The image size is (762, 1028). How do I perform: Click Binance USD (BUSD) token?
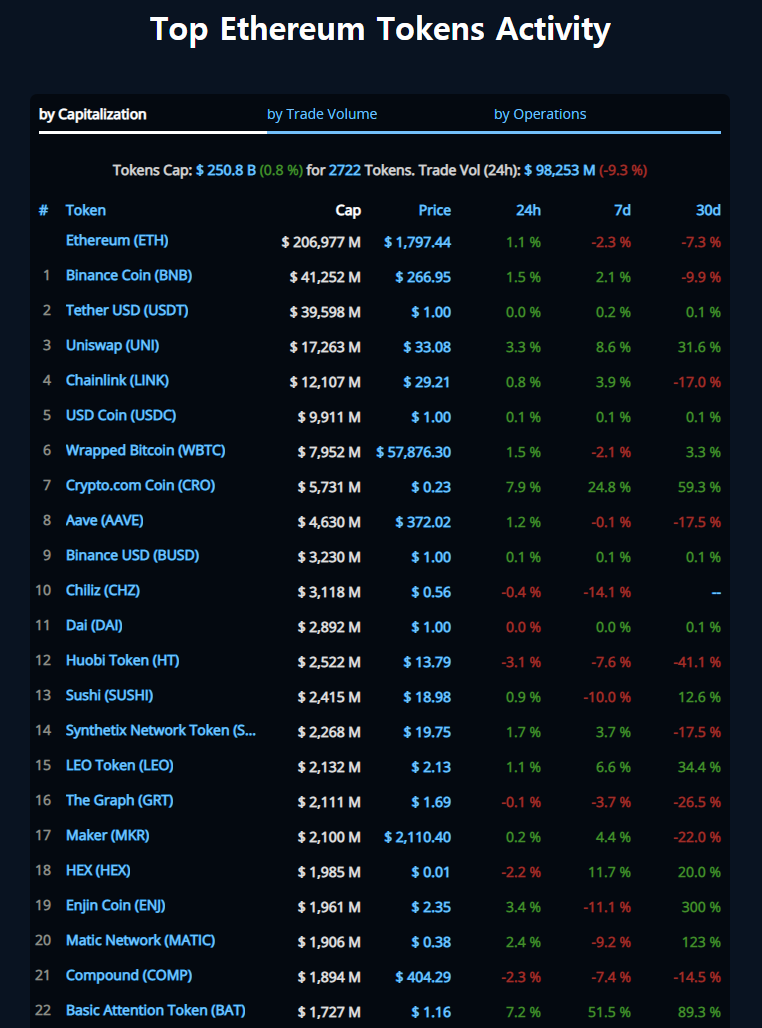point(132,555)
